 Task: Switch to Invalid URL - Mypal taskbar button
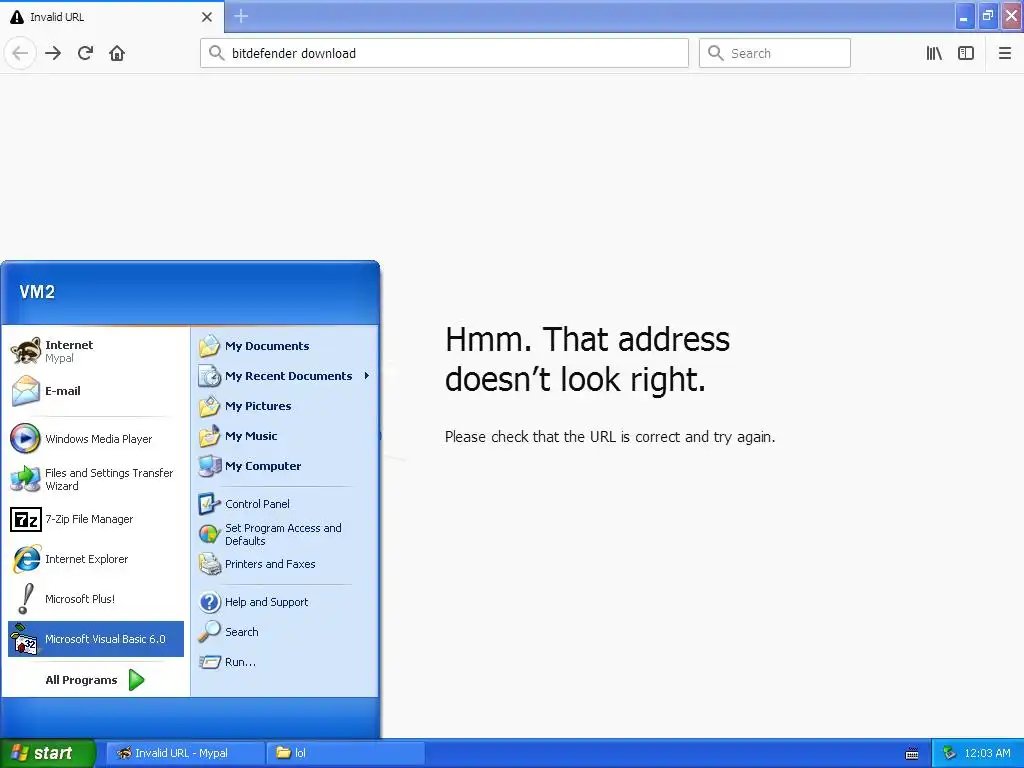click(x=185, y=753)
